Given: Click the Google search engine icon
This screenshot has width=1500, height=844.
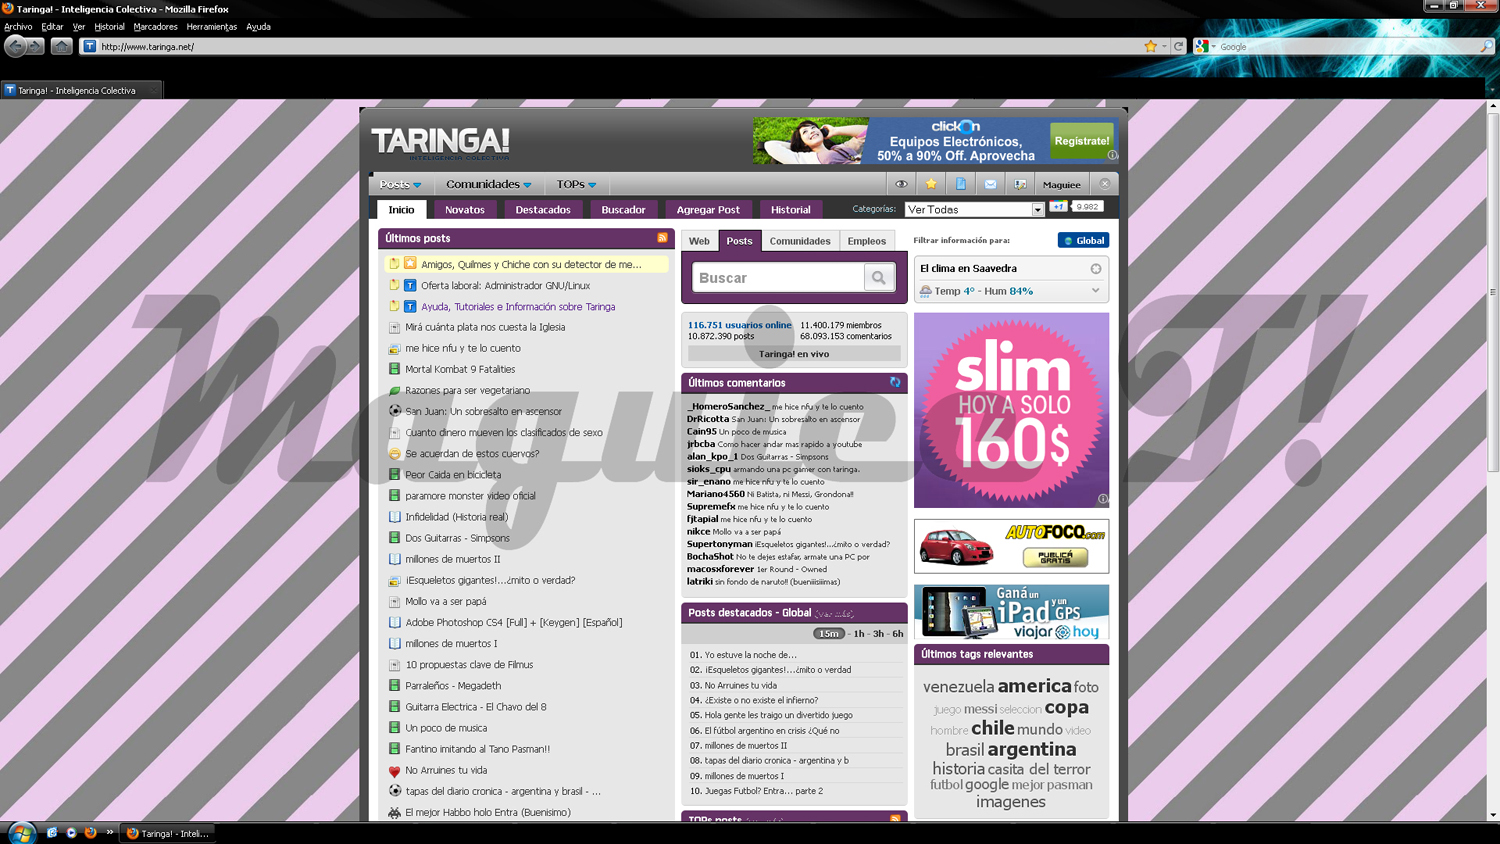Looking at the screenshot, I should point(1202,46).
